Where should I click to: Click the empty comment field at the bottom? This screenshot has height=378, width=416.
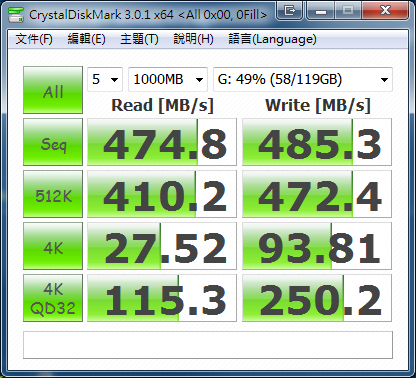(208, 345)
